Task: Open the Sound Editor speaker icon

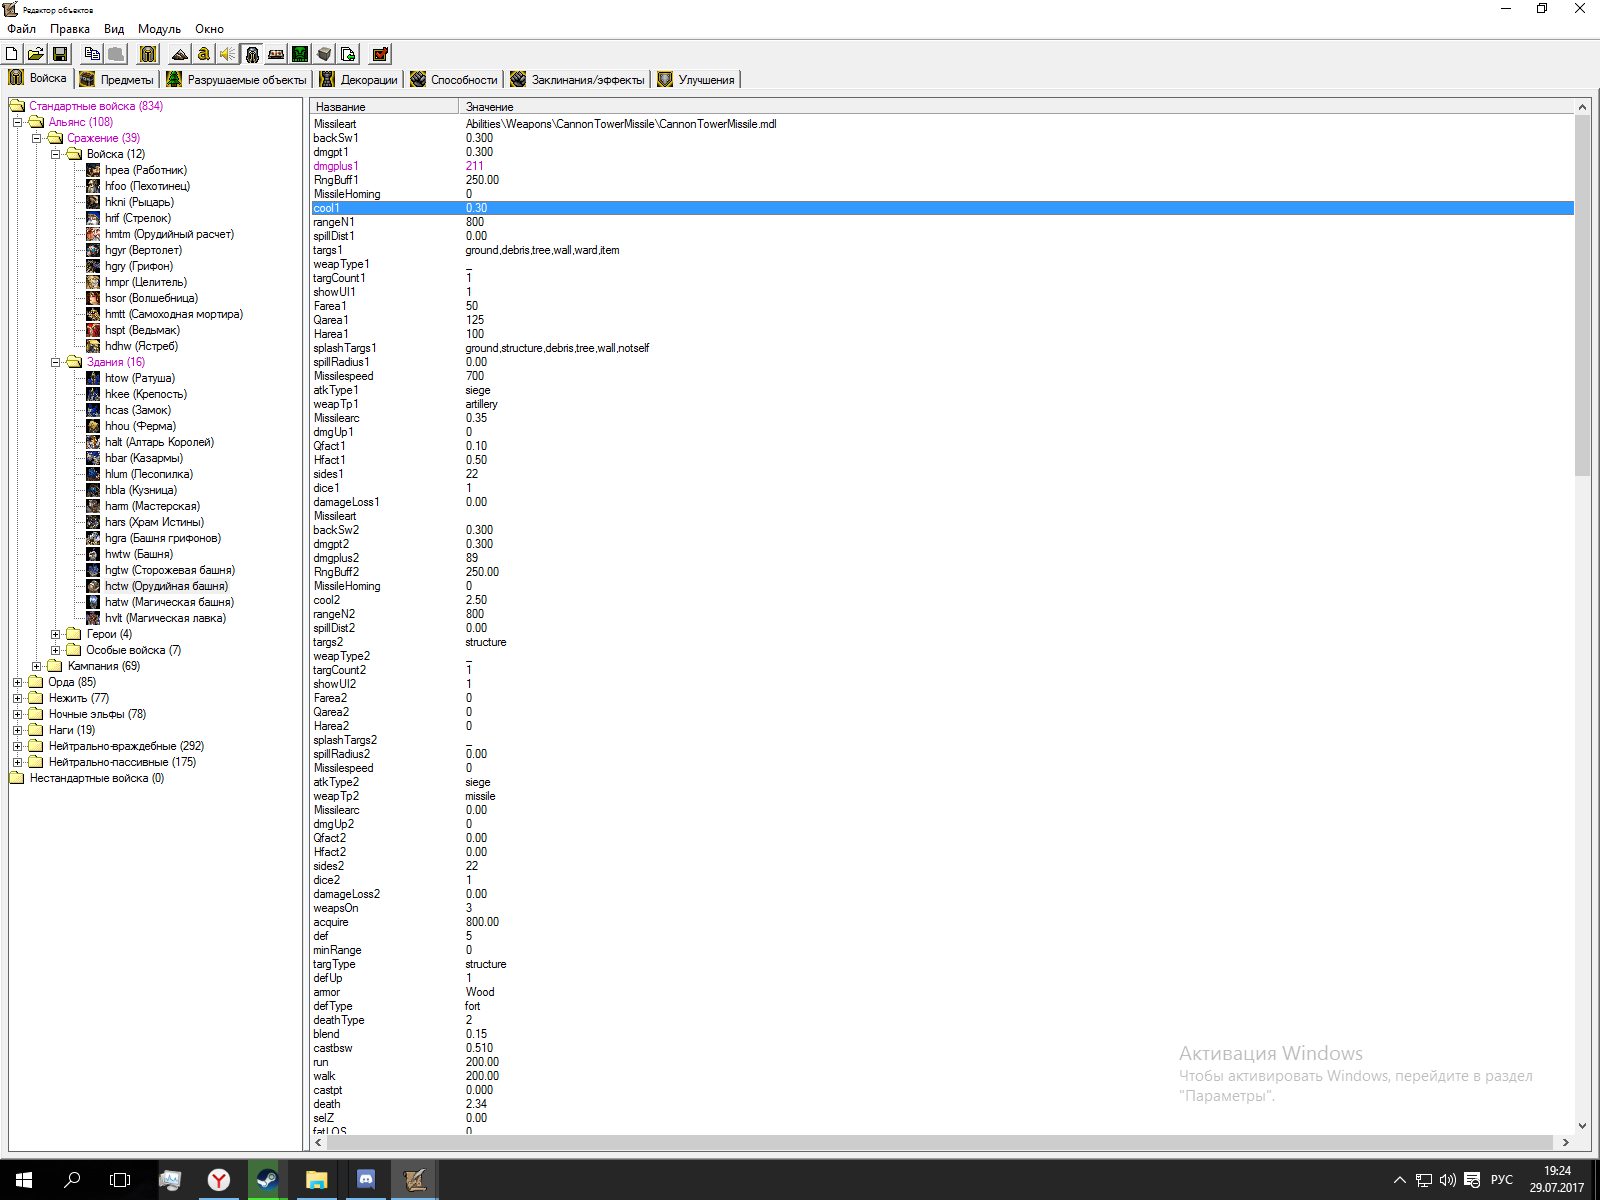Action: coord(228,54)
